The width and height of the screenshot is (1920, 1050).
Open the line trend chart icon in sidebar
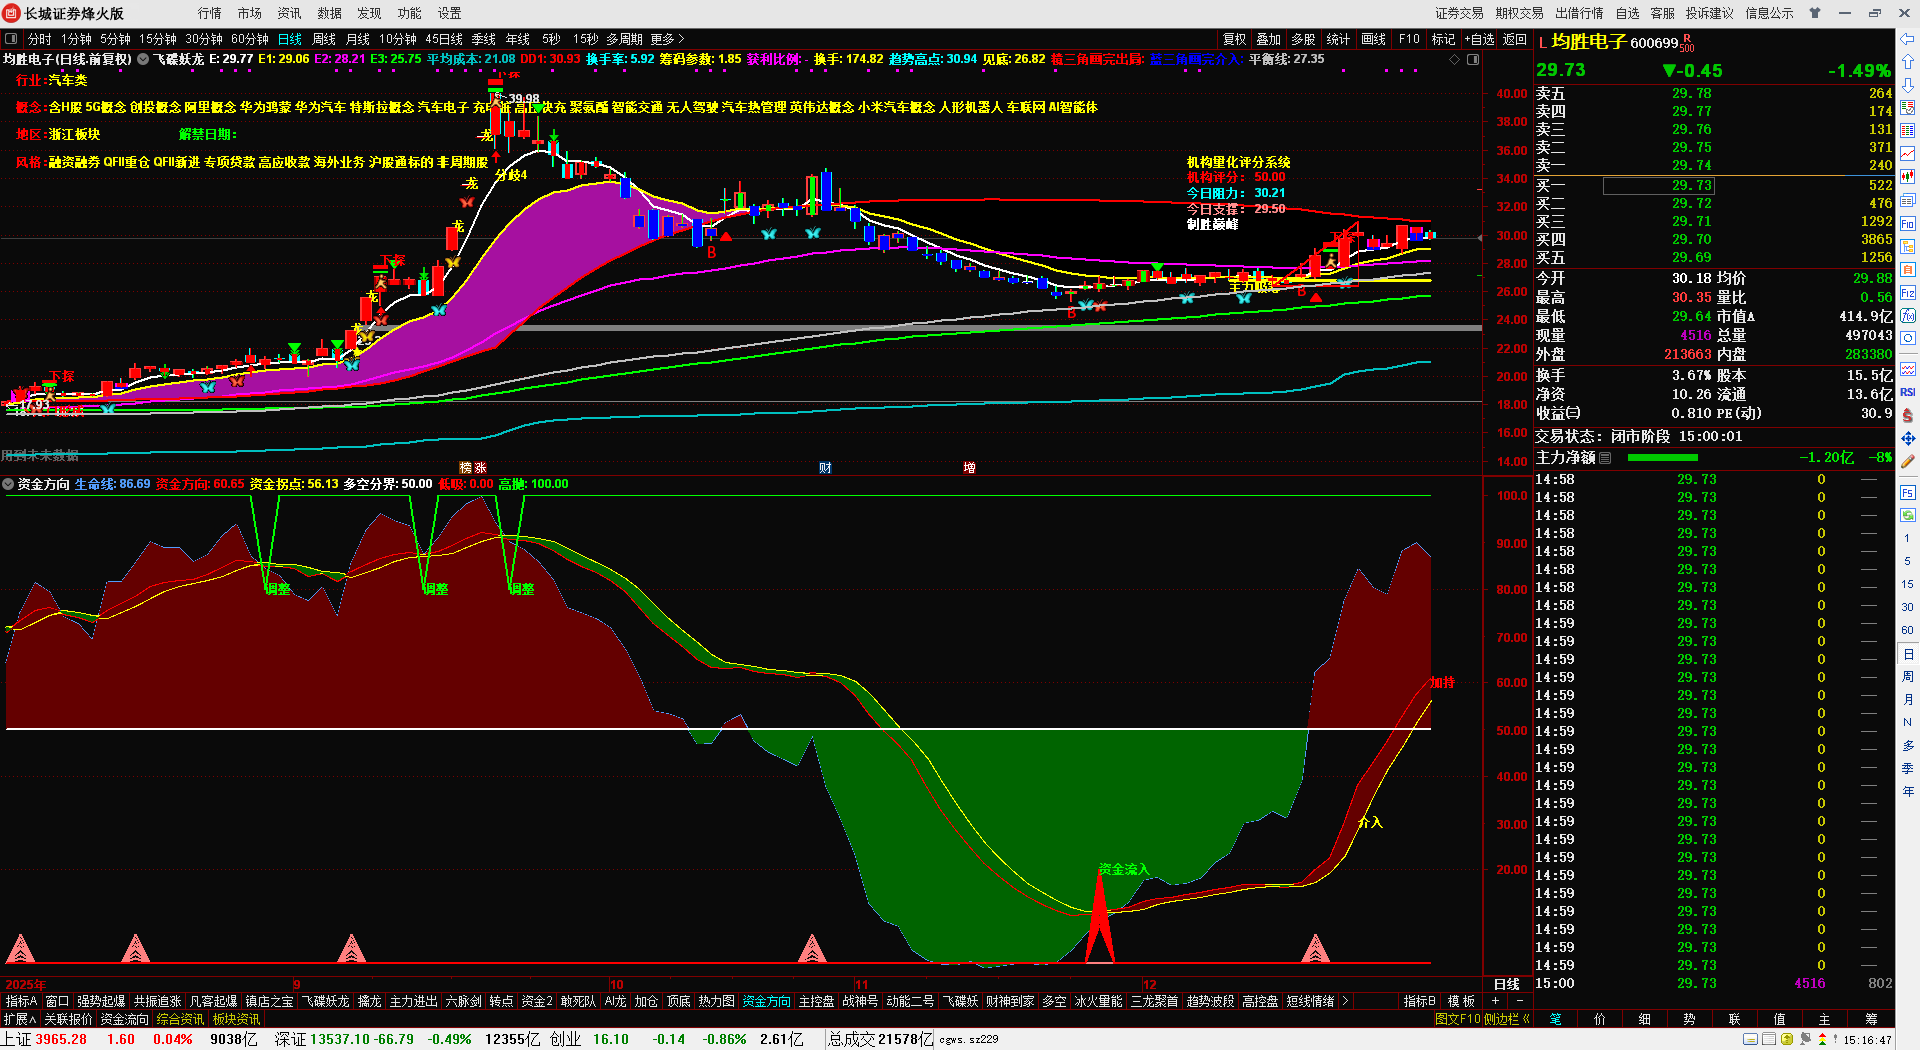click(1908, 154)
